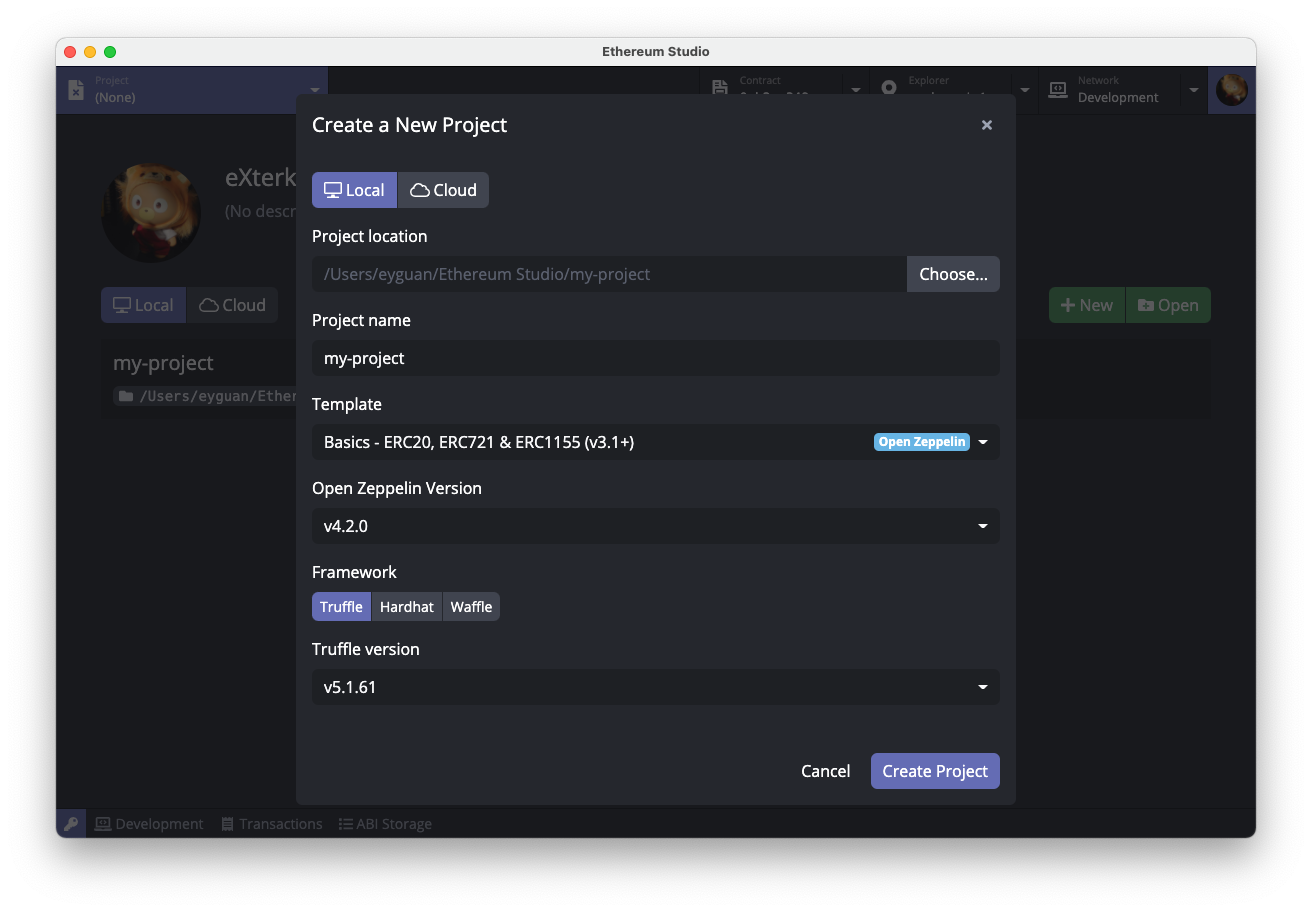
Task: Click the user avatar in the top right
Action: coord(1232,90)
